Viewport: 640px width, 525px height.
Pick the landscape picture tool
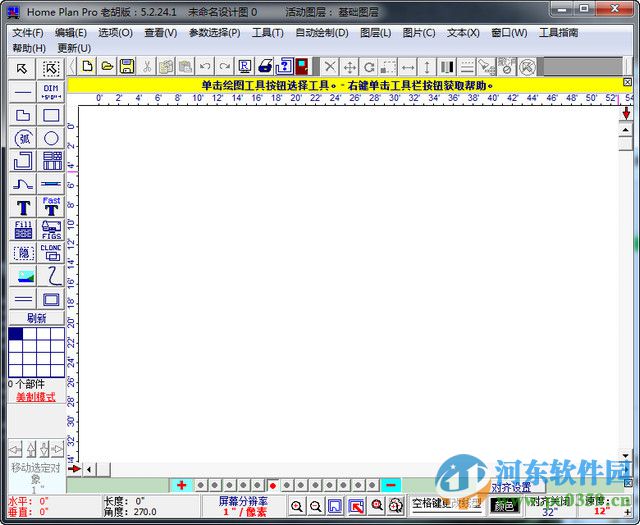[23, 276]
